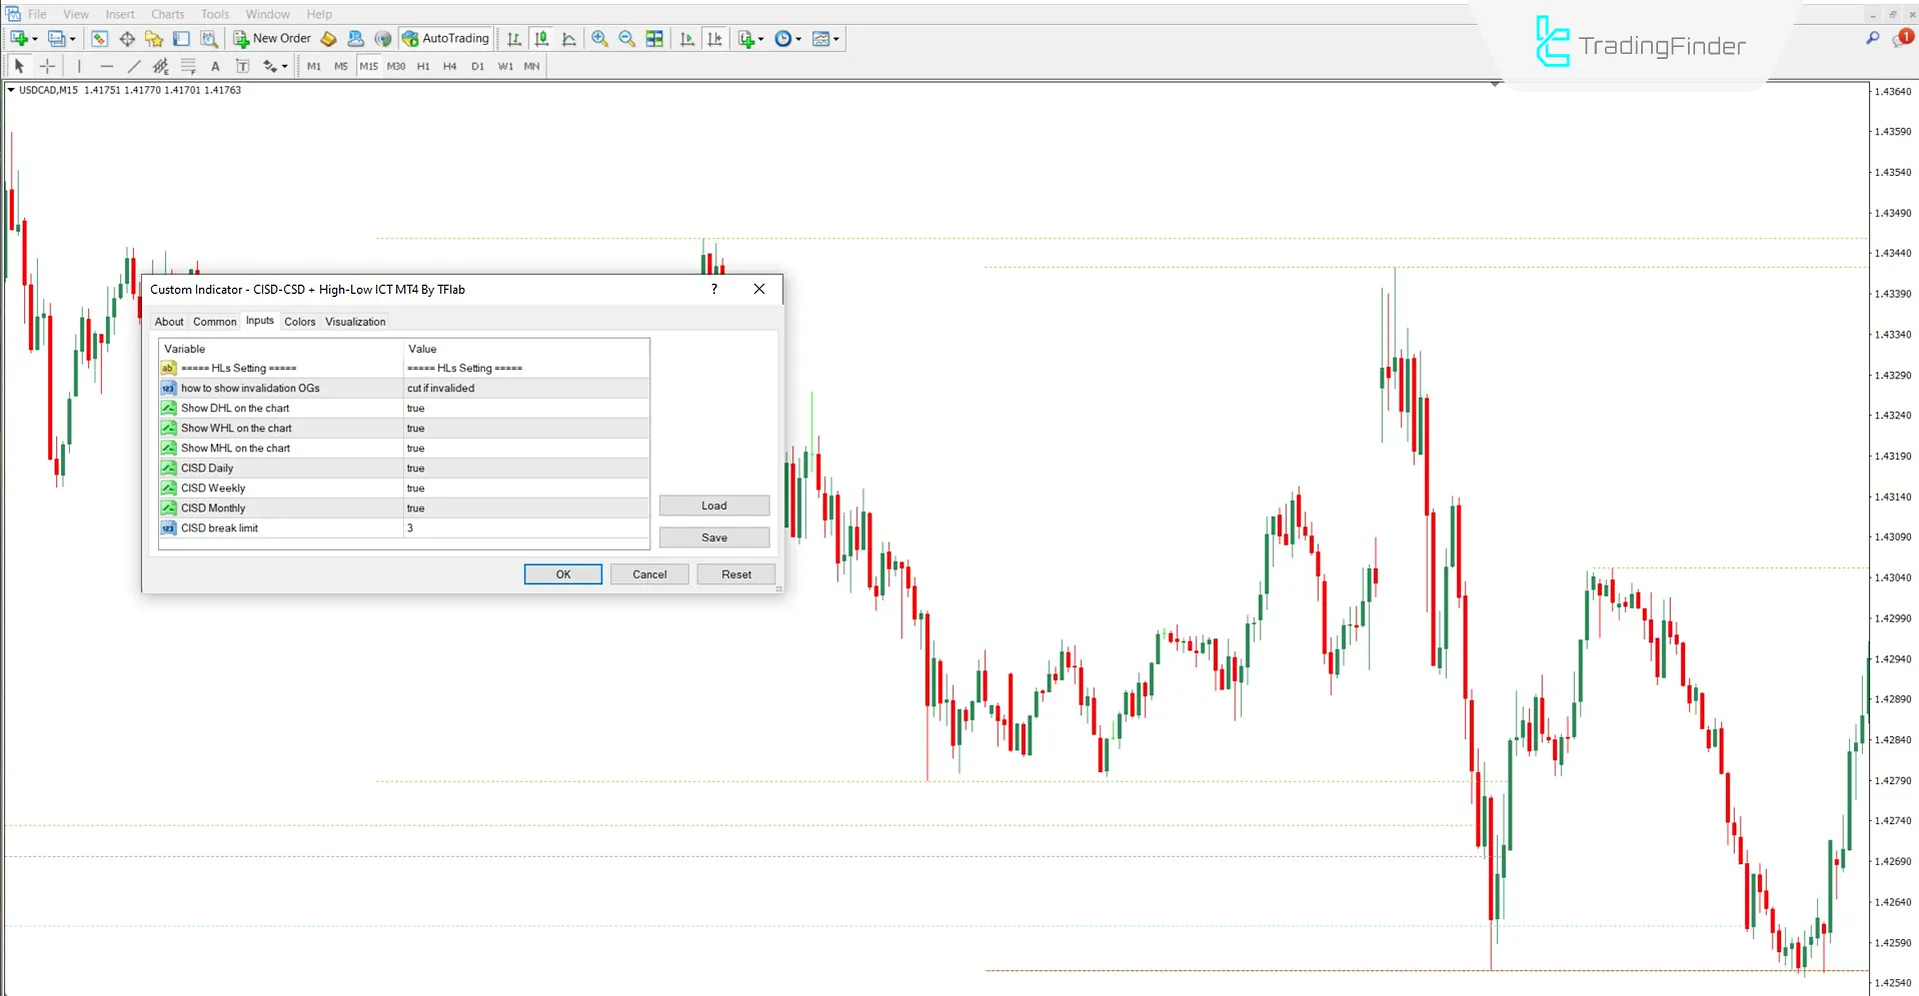
Task: Zoom in on the chart
Action: [600, 38]
